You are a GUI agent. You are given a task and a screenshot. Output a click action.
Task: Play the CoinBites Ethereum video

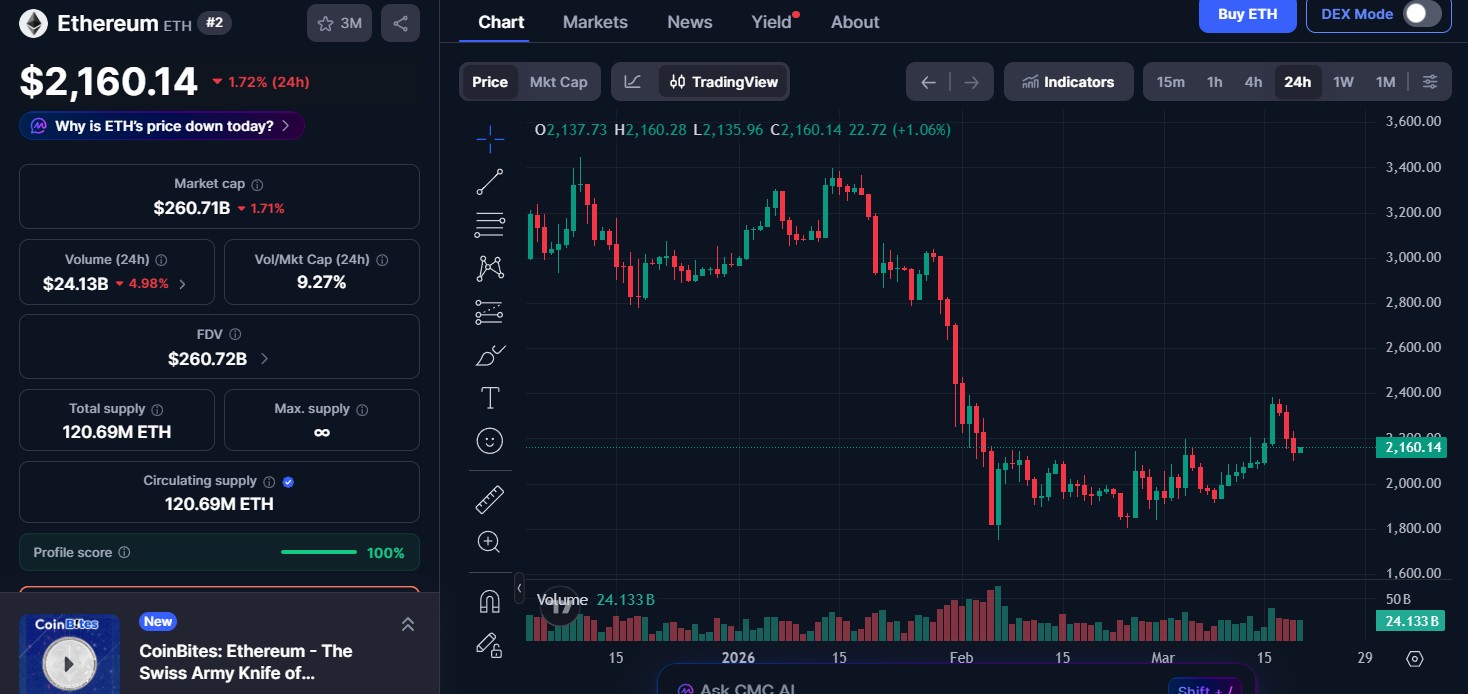pos(69,662)
